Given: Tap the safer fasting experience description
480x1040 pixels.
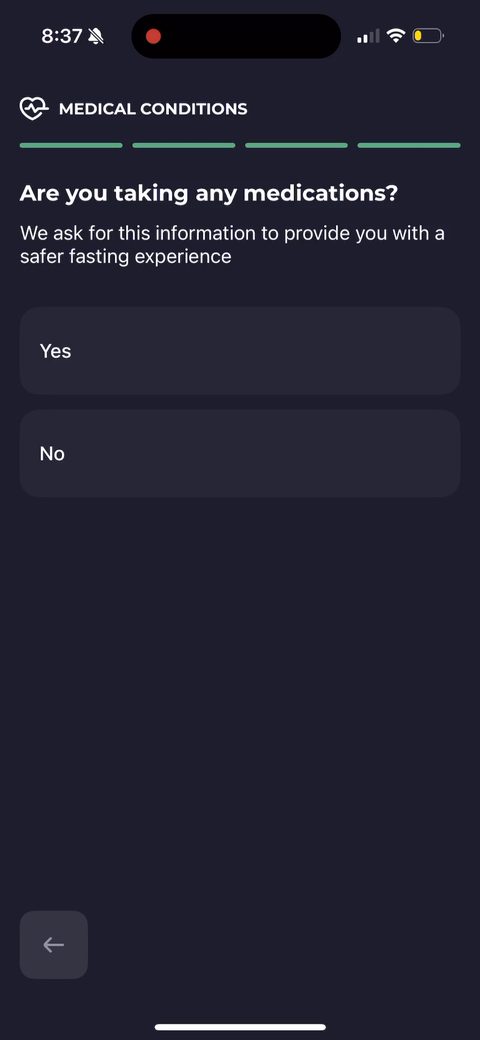Looking at the screenshot, I should coord(232,245).
